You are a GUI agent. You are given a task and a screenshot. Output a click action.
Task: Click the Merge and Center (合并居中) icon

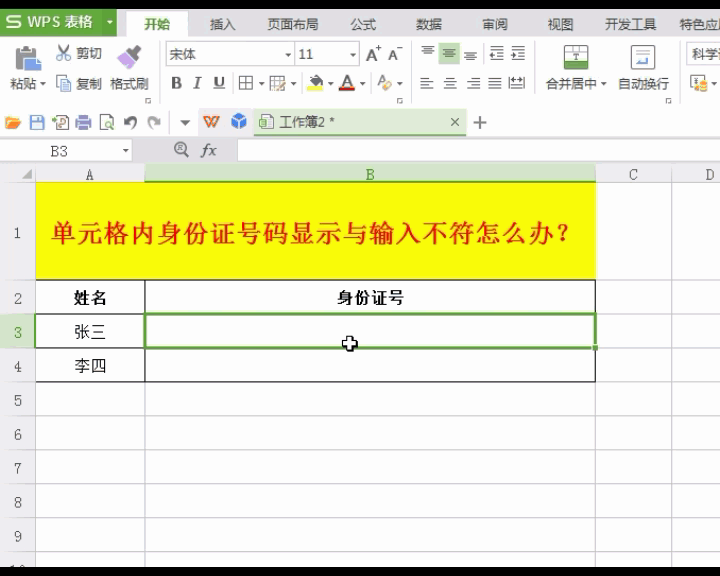[x=576, y=57]
